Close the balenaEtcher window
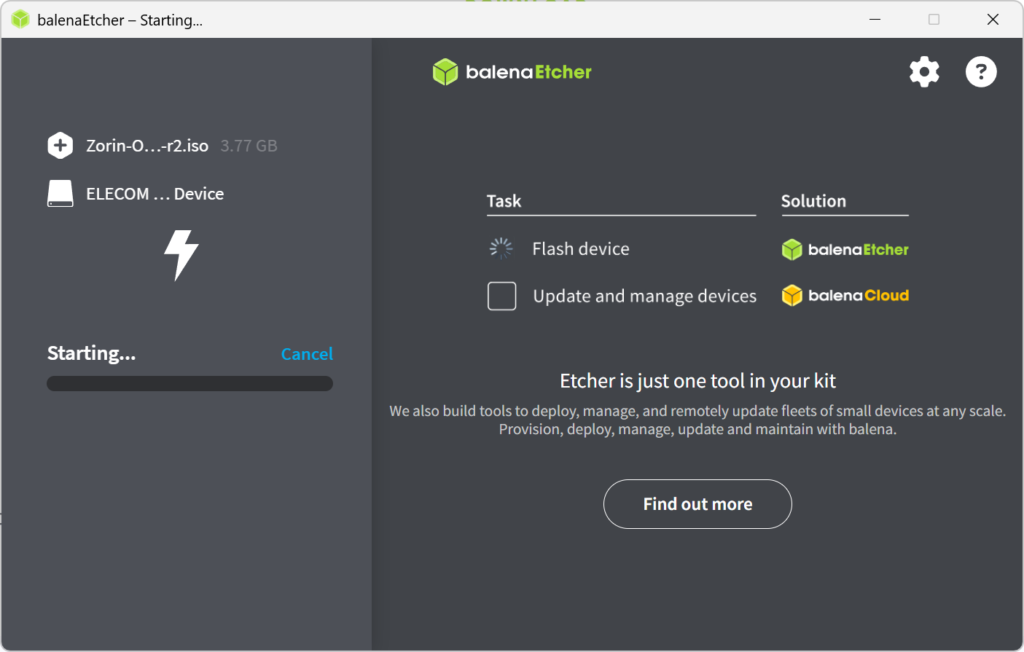Viewport: 1024px width, 652px height. (x=993, y=20)
